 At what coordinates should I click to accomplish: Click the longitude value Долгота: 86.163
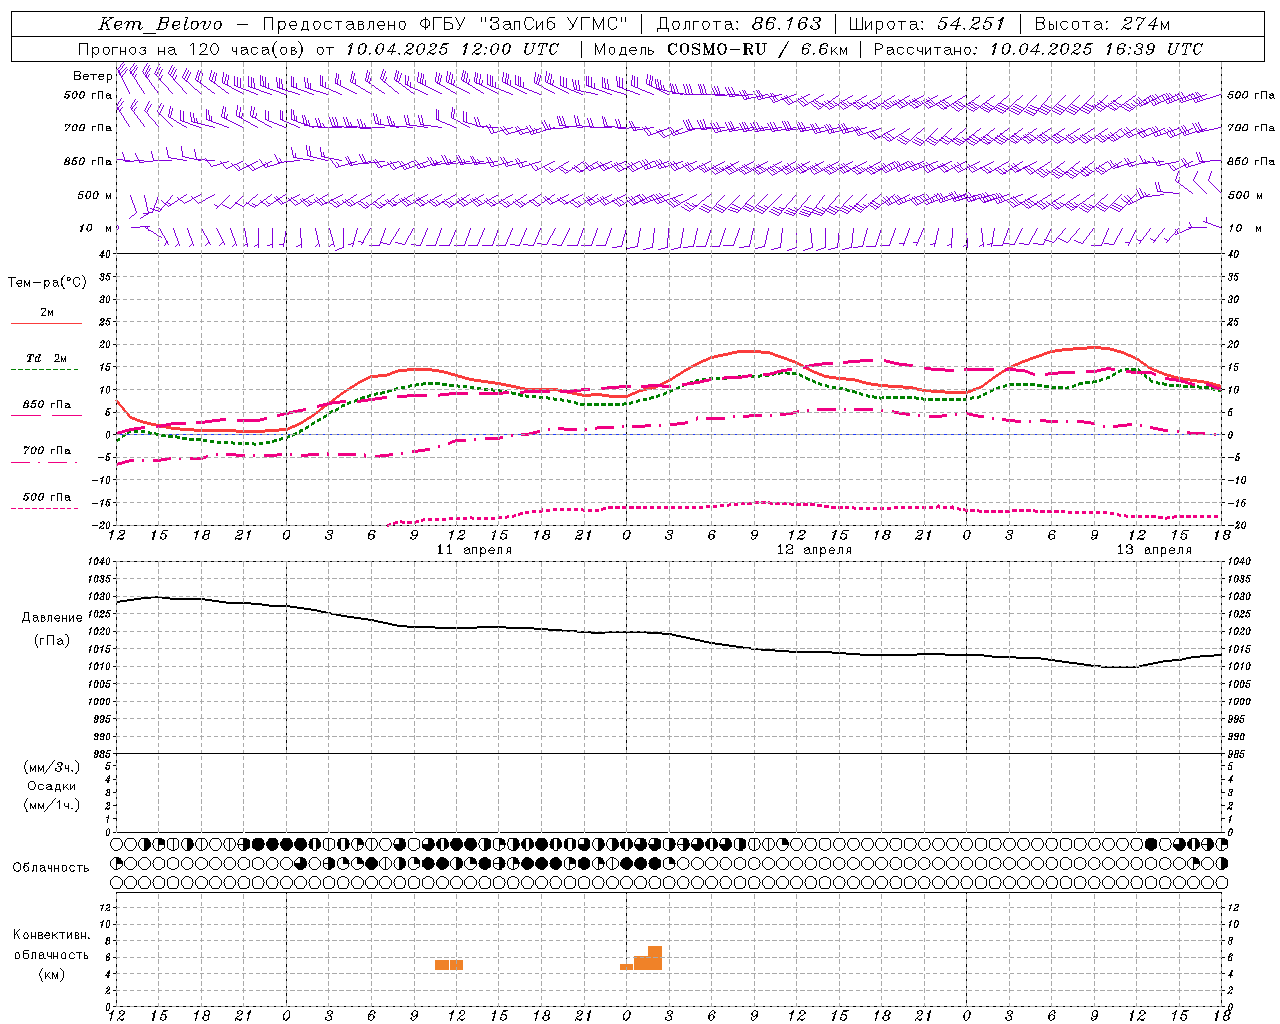pos(739,24)
